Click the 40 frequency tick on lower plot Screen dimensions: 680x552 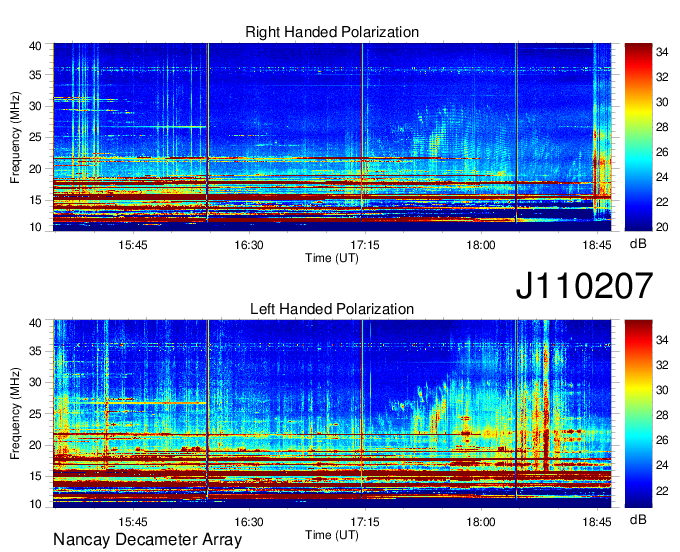35,323
